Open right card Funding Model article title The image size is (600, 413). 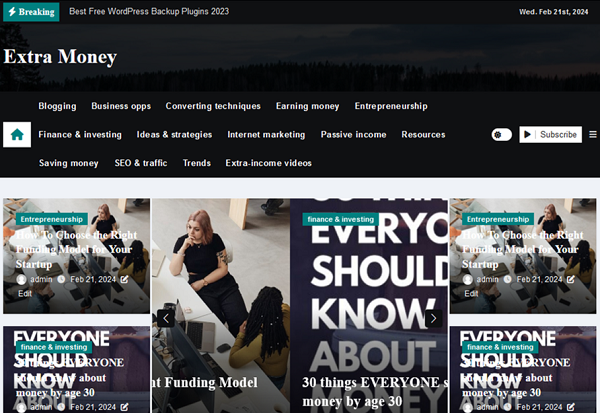click(x=522, y=250)
